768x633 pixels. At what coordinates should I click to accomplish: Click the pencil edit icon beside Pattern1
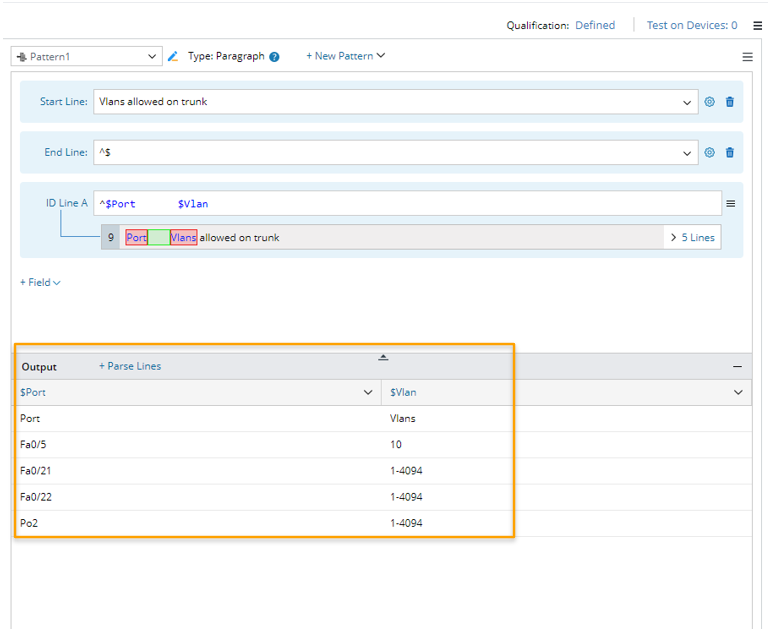[x=173, y=57]
